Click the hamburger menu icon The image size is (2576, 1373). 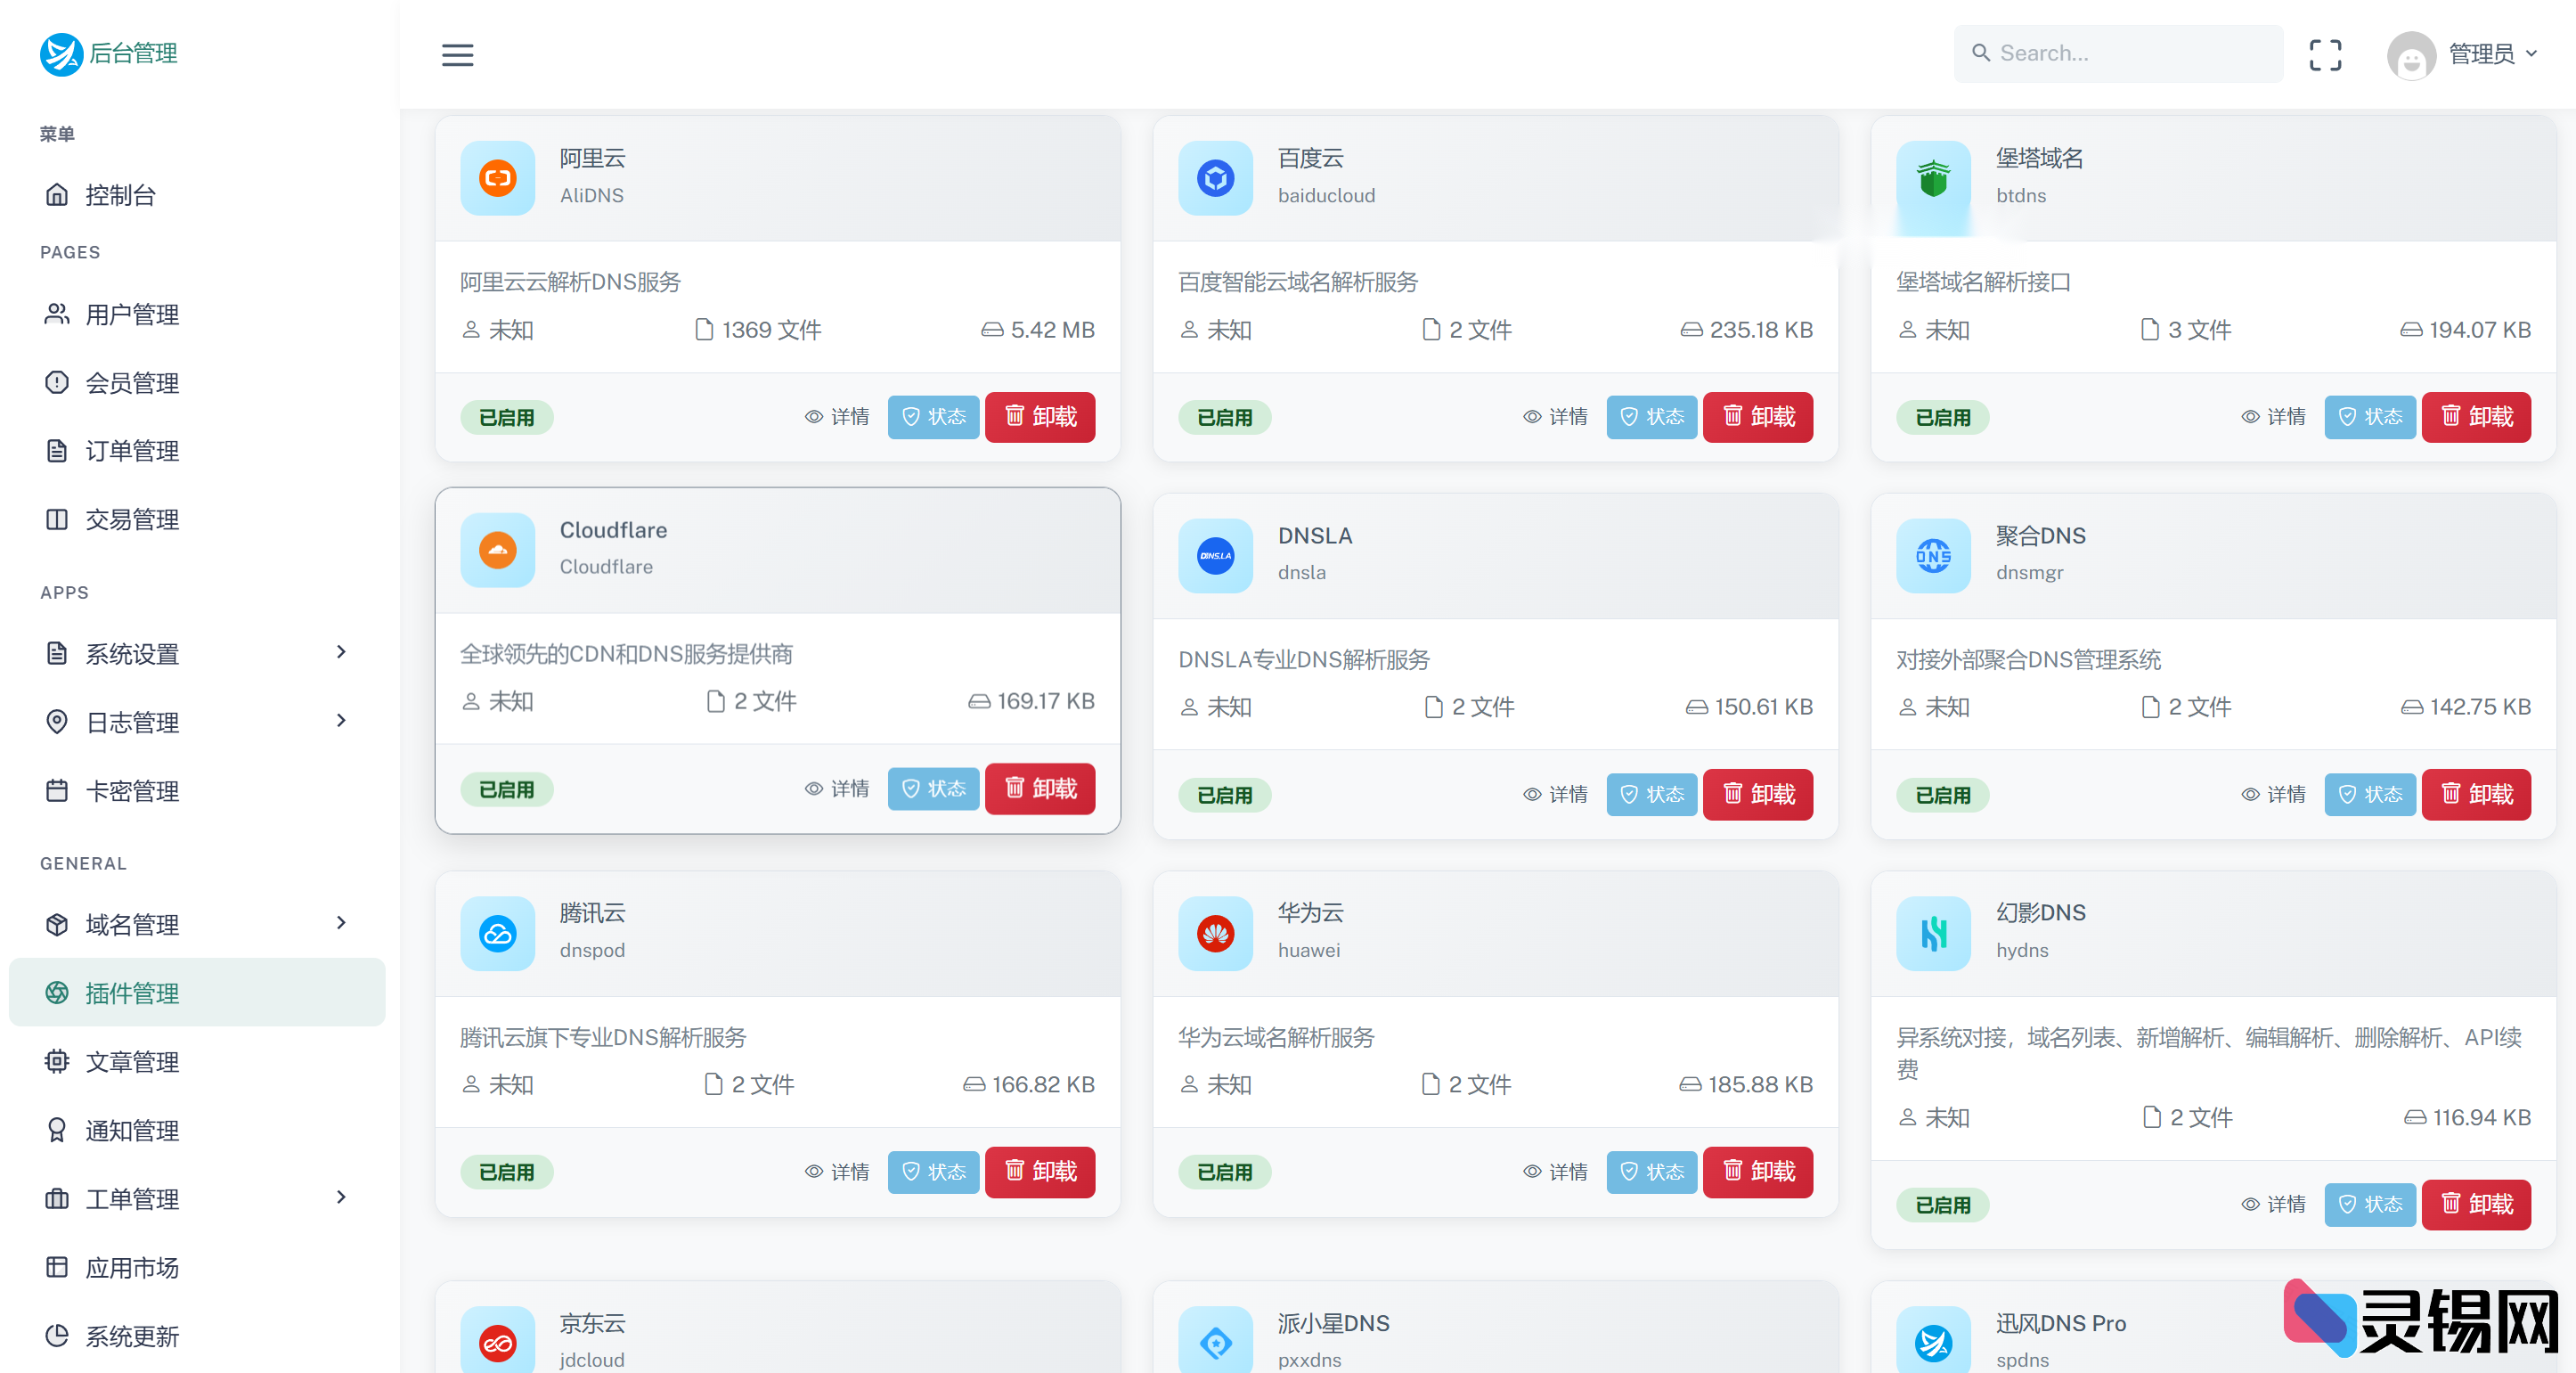458,55
